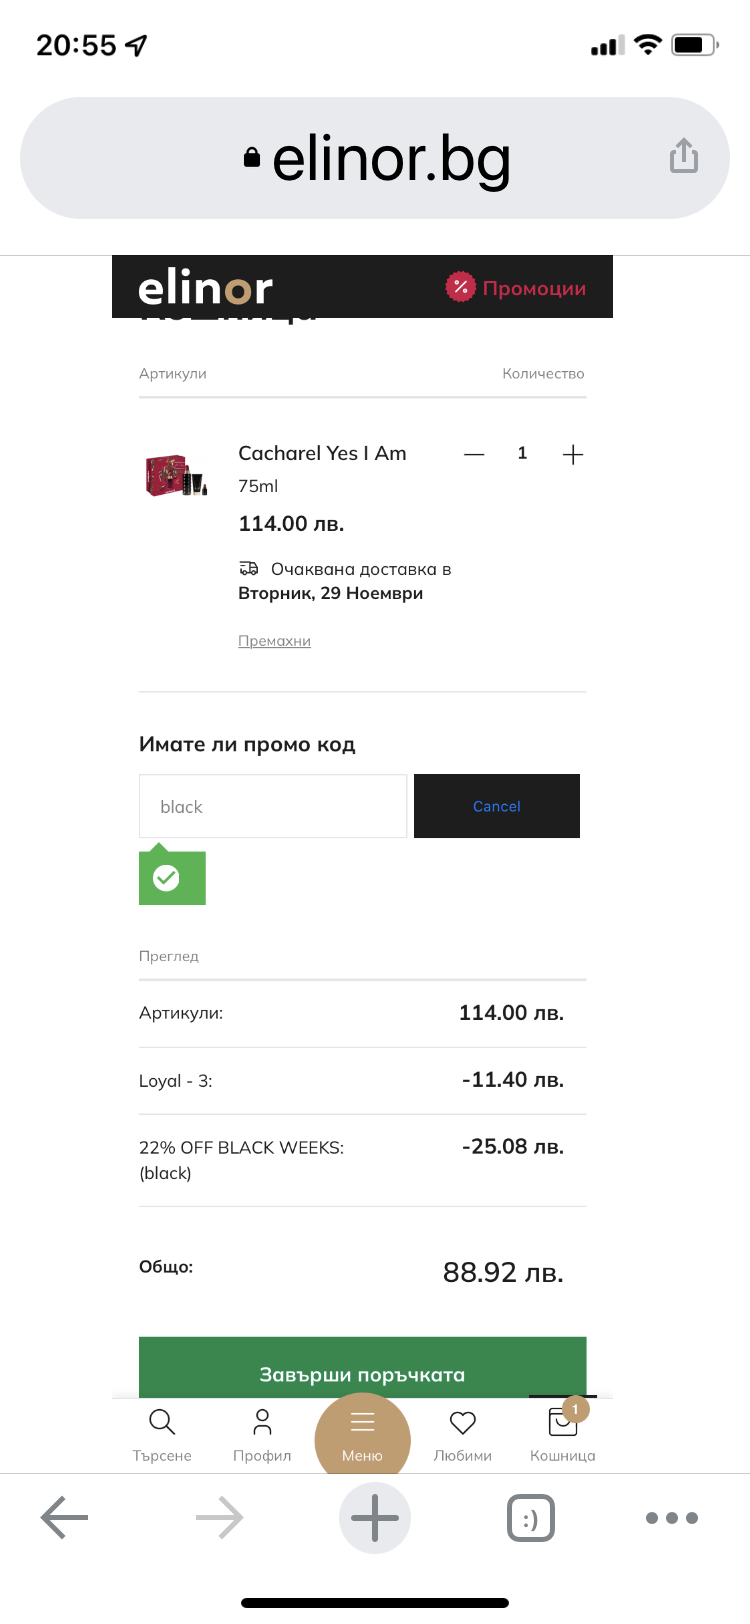Decrease quantity with minus icon
Viewport: 750px width, 1624px height.
click(474, 454)
